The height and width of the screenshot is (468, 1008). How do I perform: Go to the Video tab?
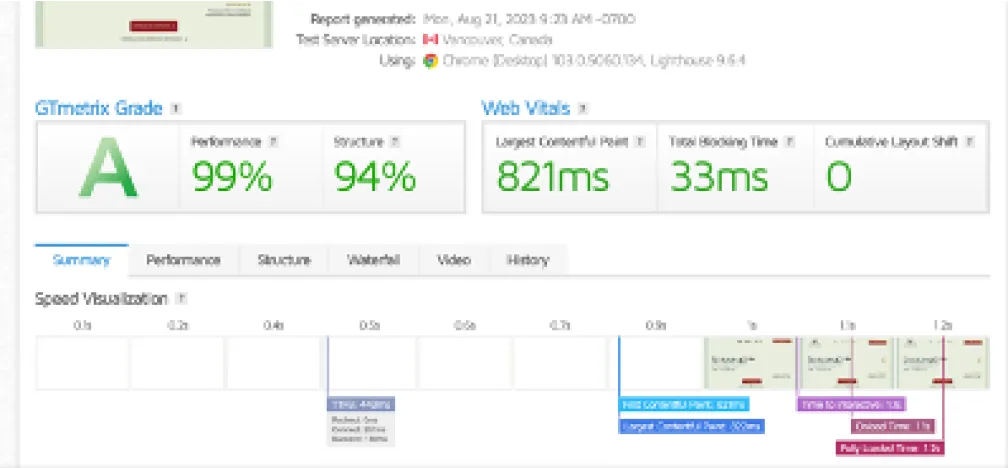click(x=453, y=260)
